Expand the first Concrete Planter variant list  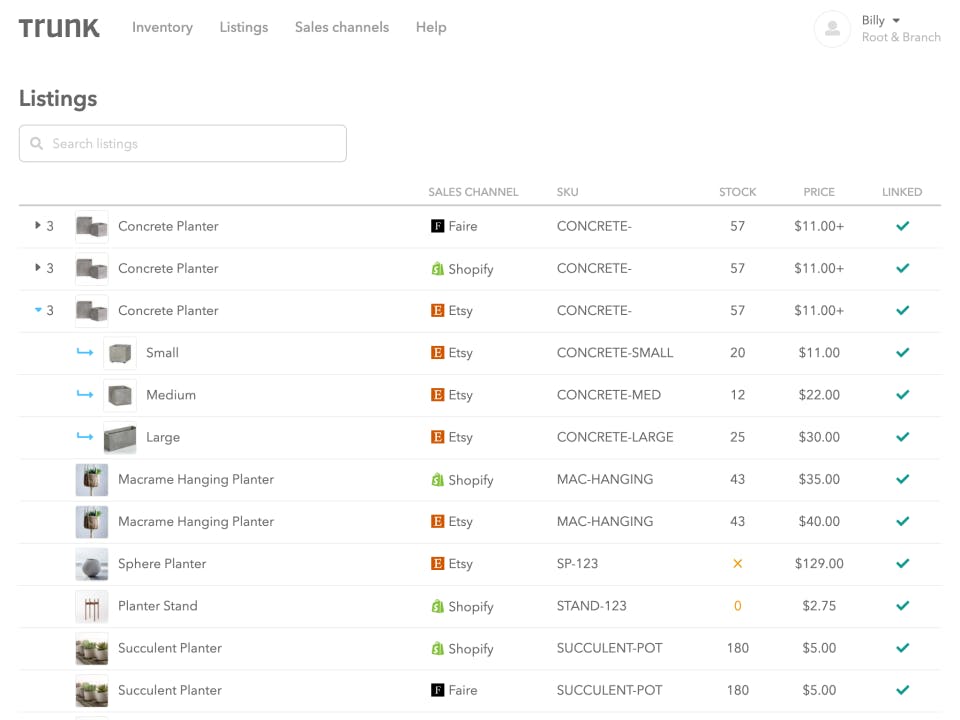[x=36, y=226]
